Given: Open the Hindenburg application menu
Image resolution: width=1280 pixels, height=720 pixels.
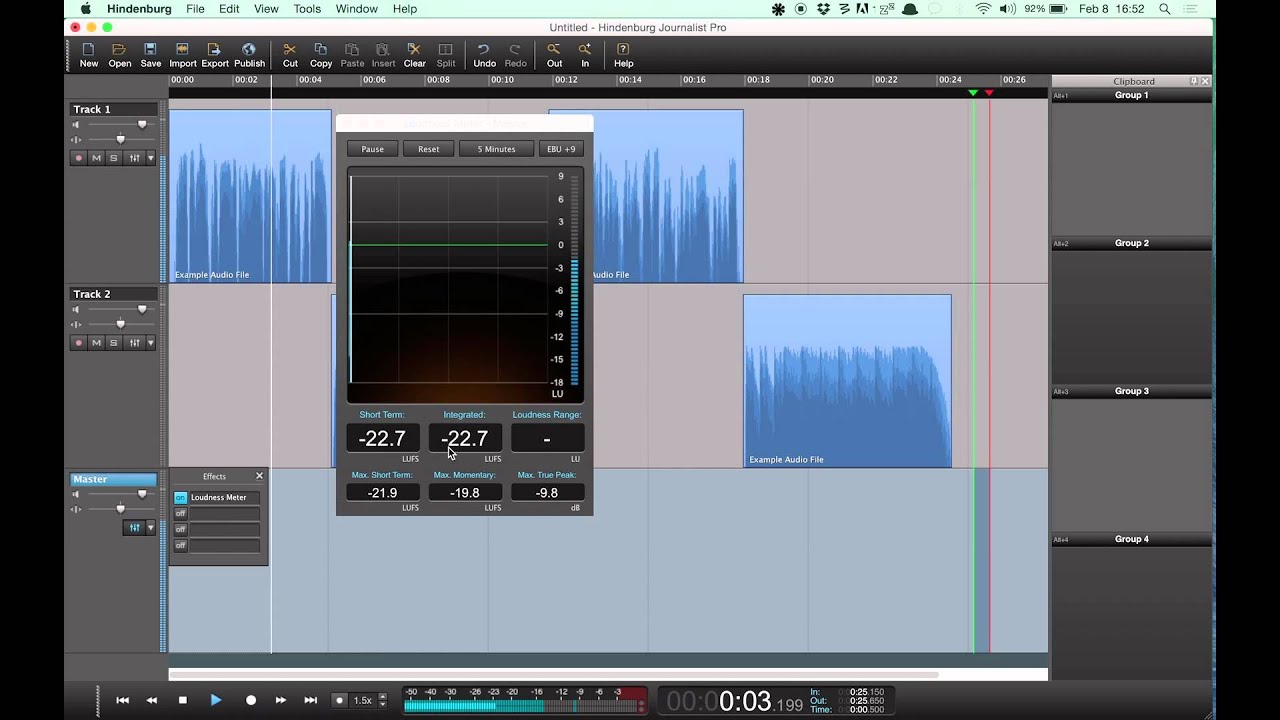Looking at the screenshot, I should [139, 9].
